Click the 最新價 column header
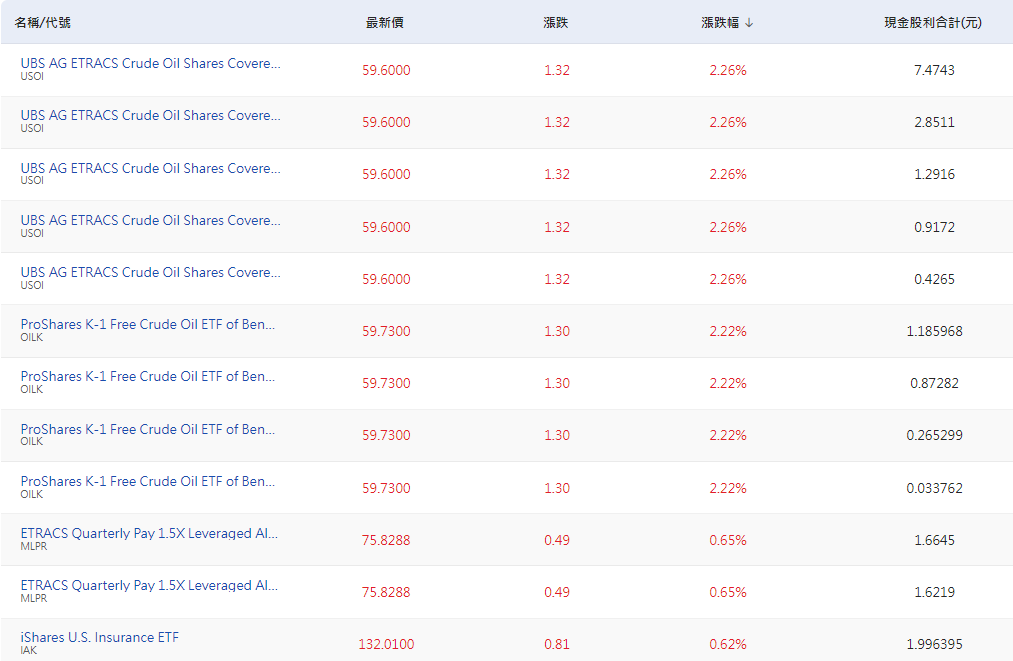 385,23
